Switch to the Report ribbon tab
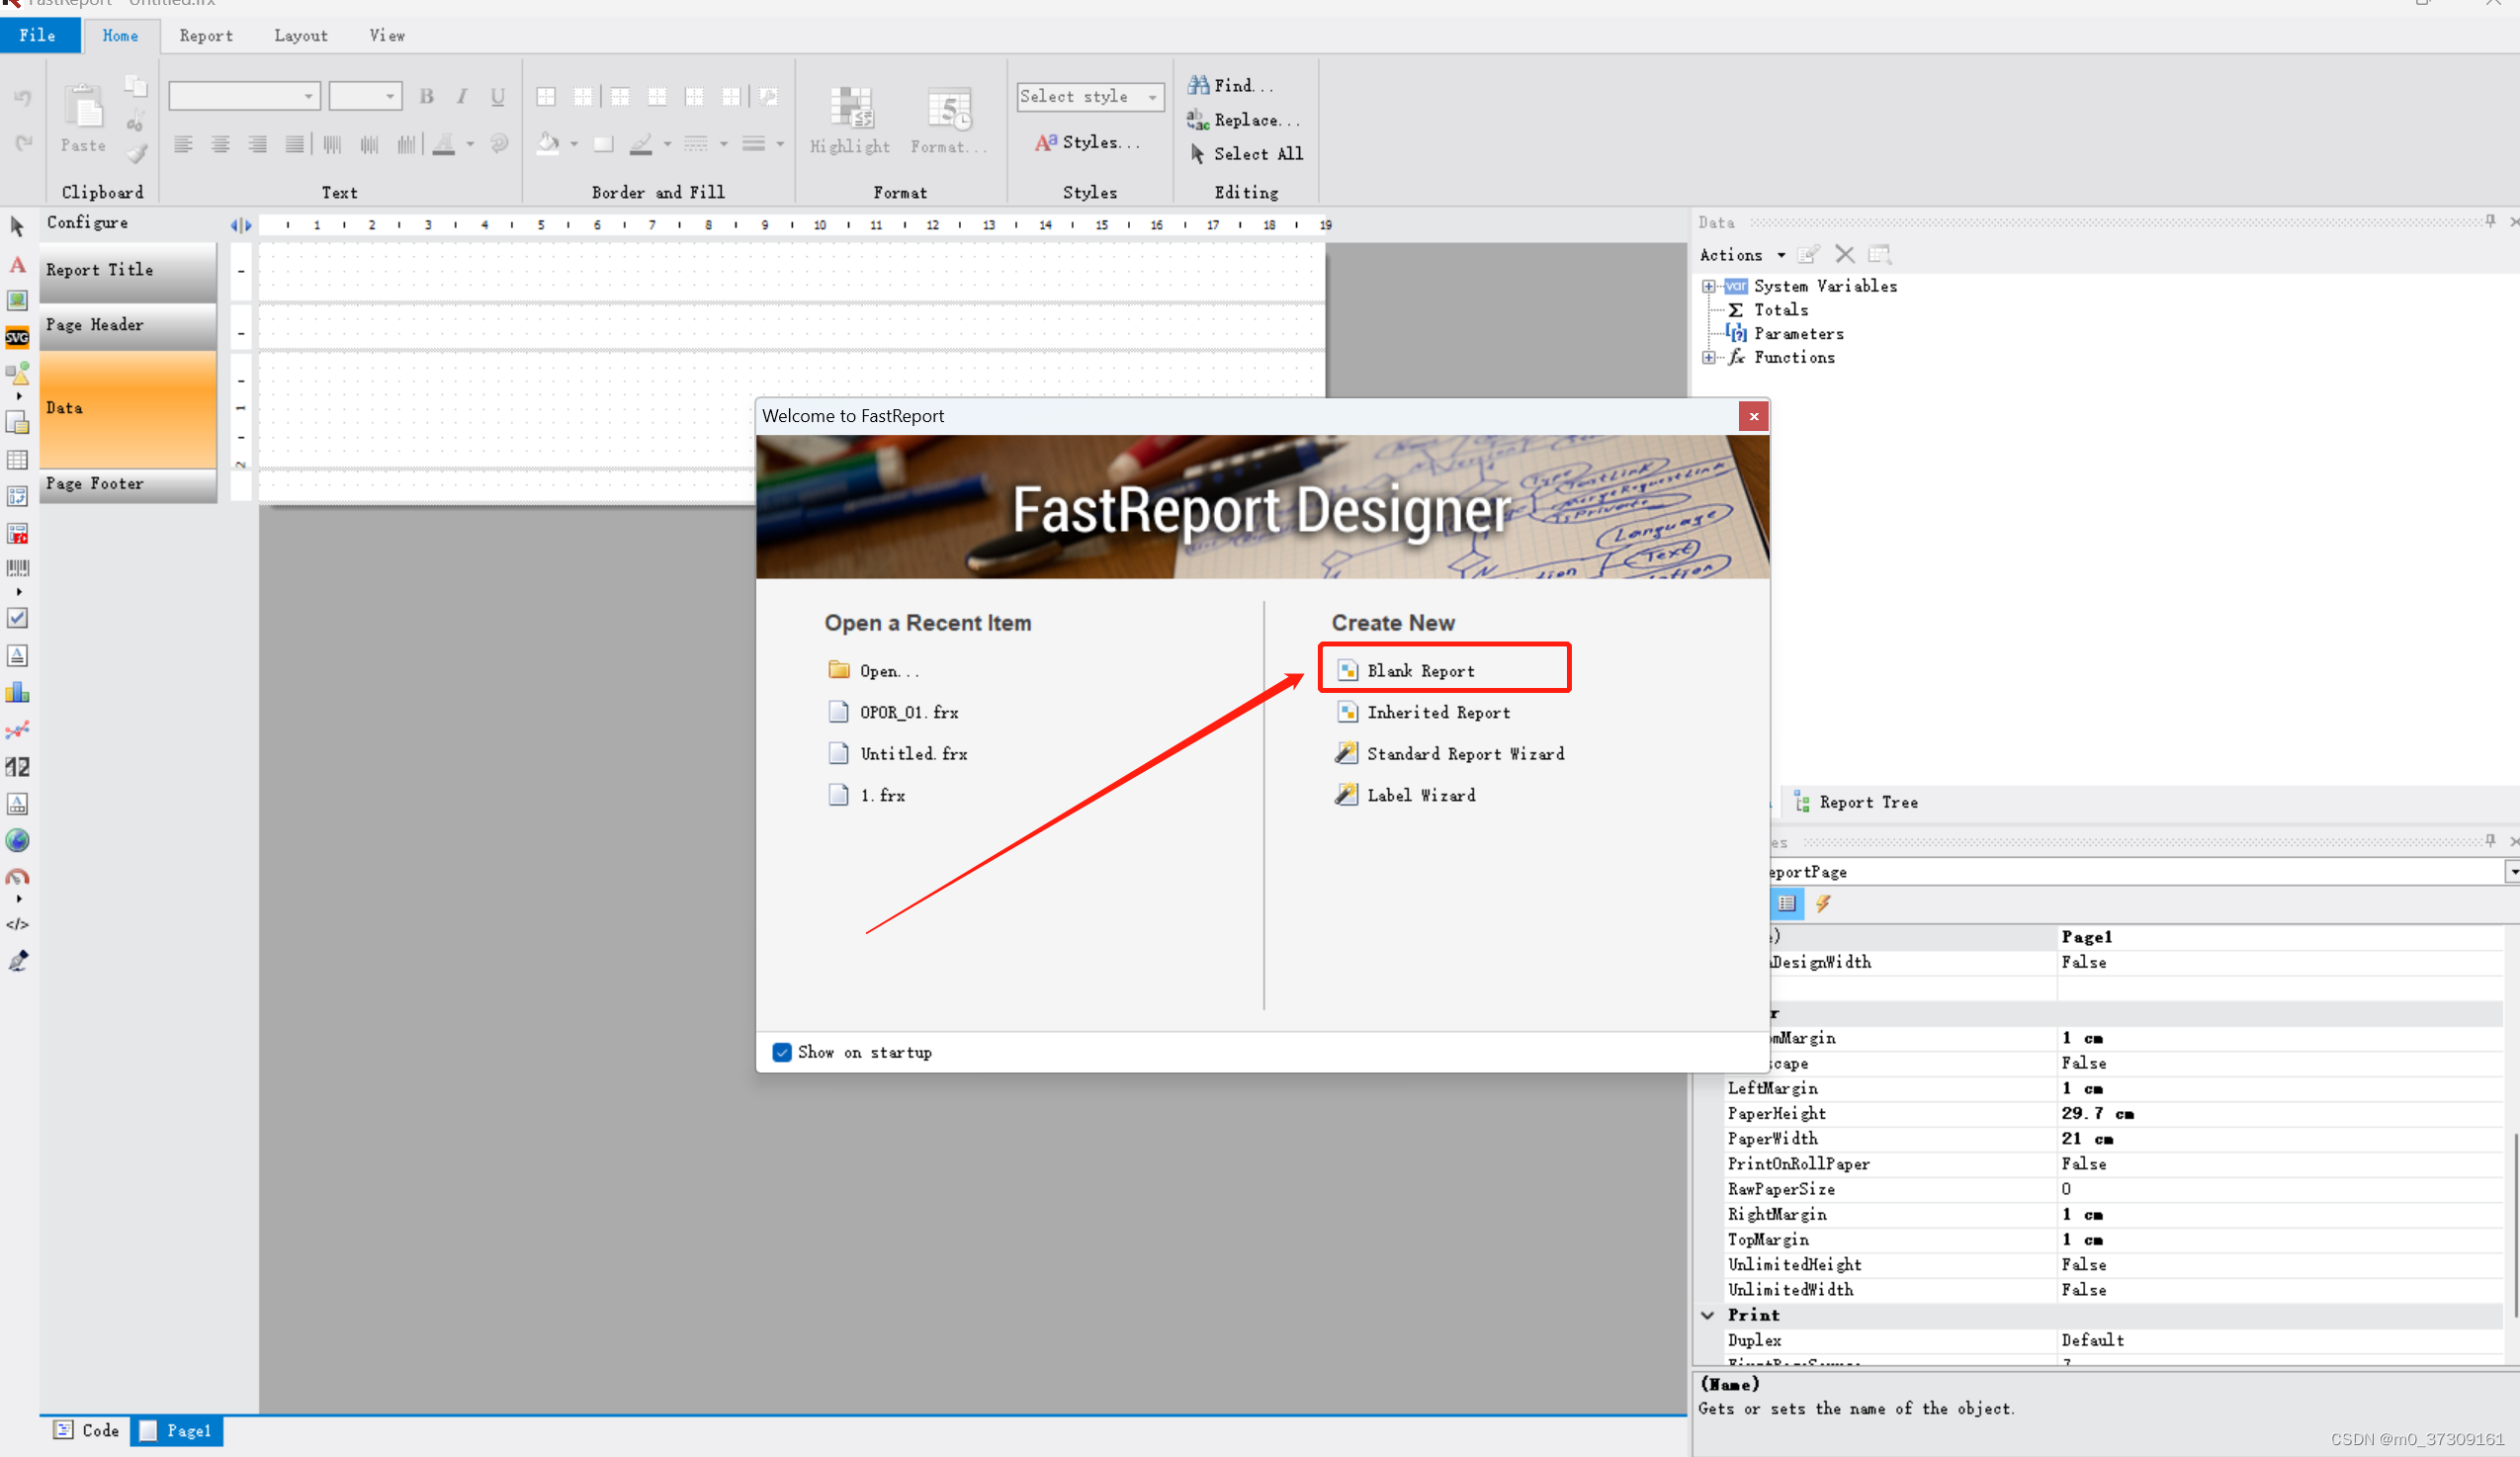2520x1457 pixels. pos(206,35)
